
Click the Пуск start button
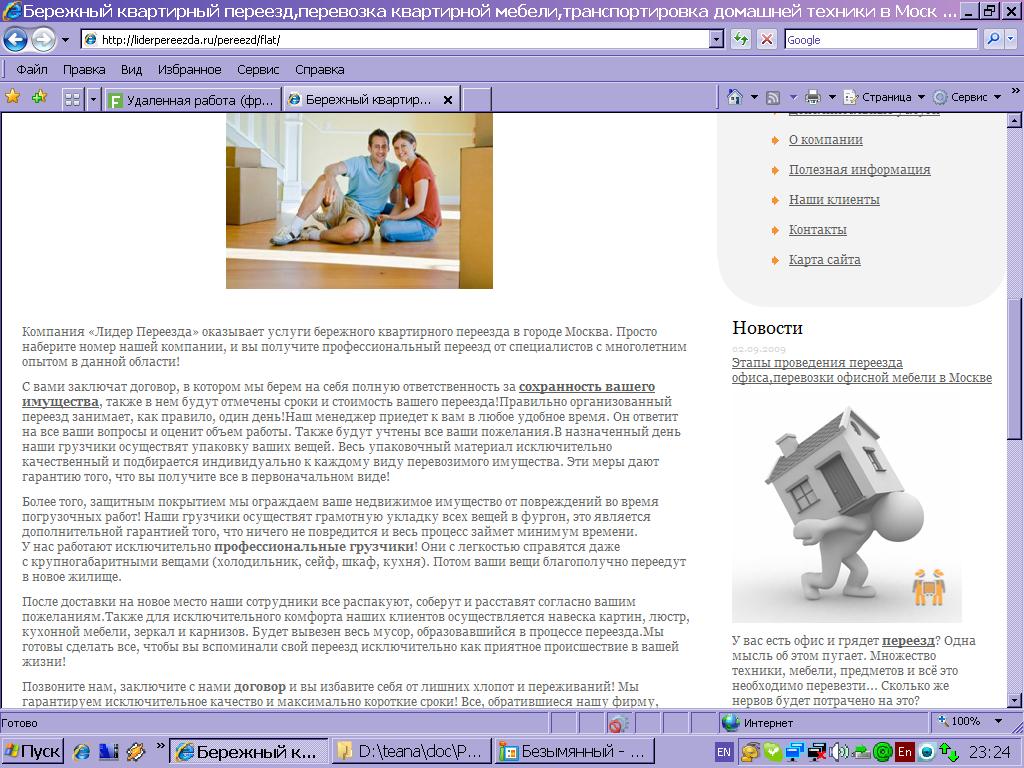coord(32,751)
